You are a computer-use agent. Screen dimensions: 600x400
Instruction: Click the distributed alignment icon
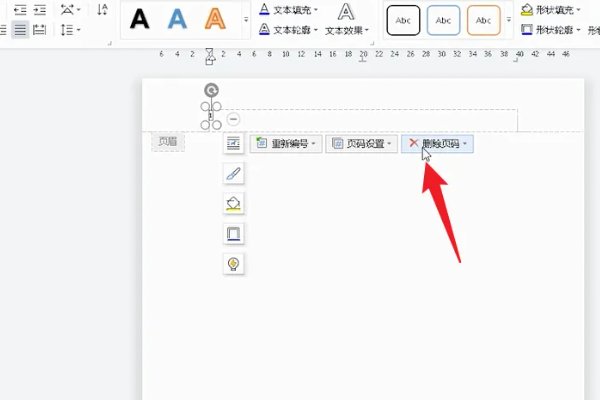[39, 29]
